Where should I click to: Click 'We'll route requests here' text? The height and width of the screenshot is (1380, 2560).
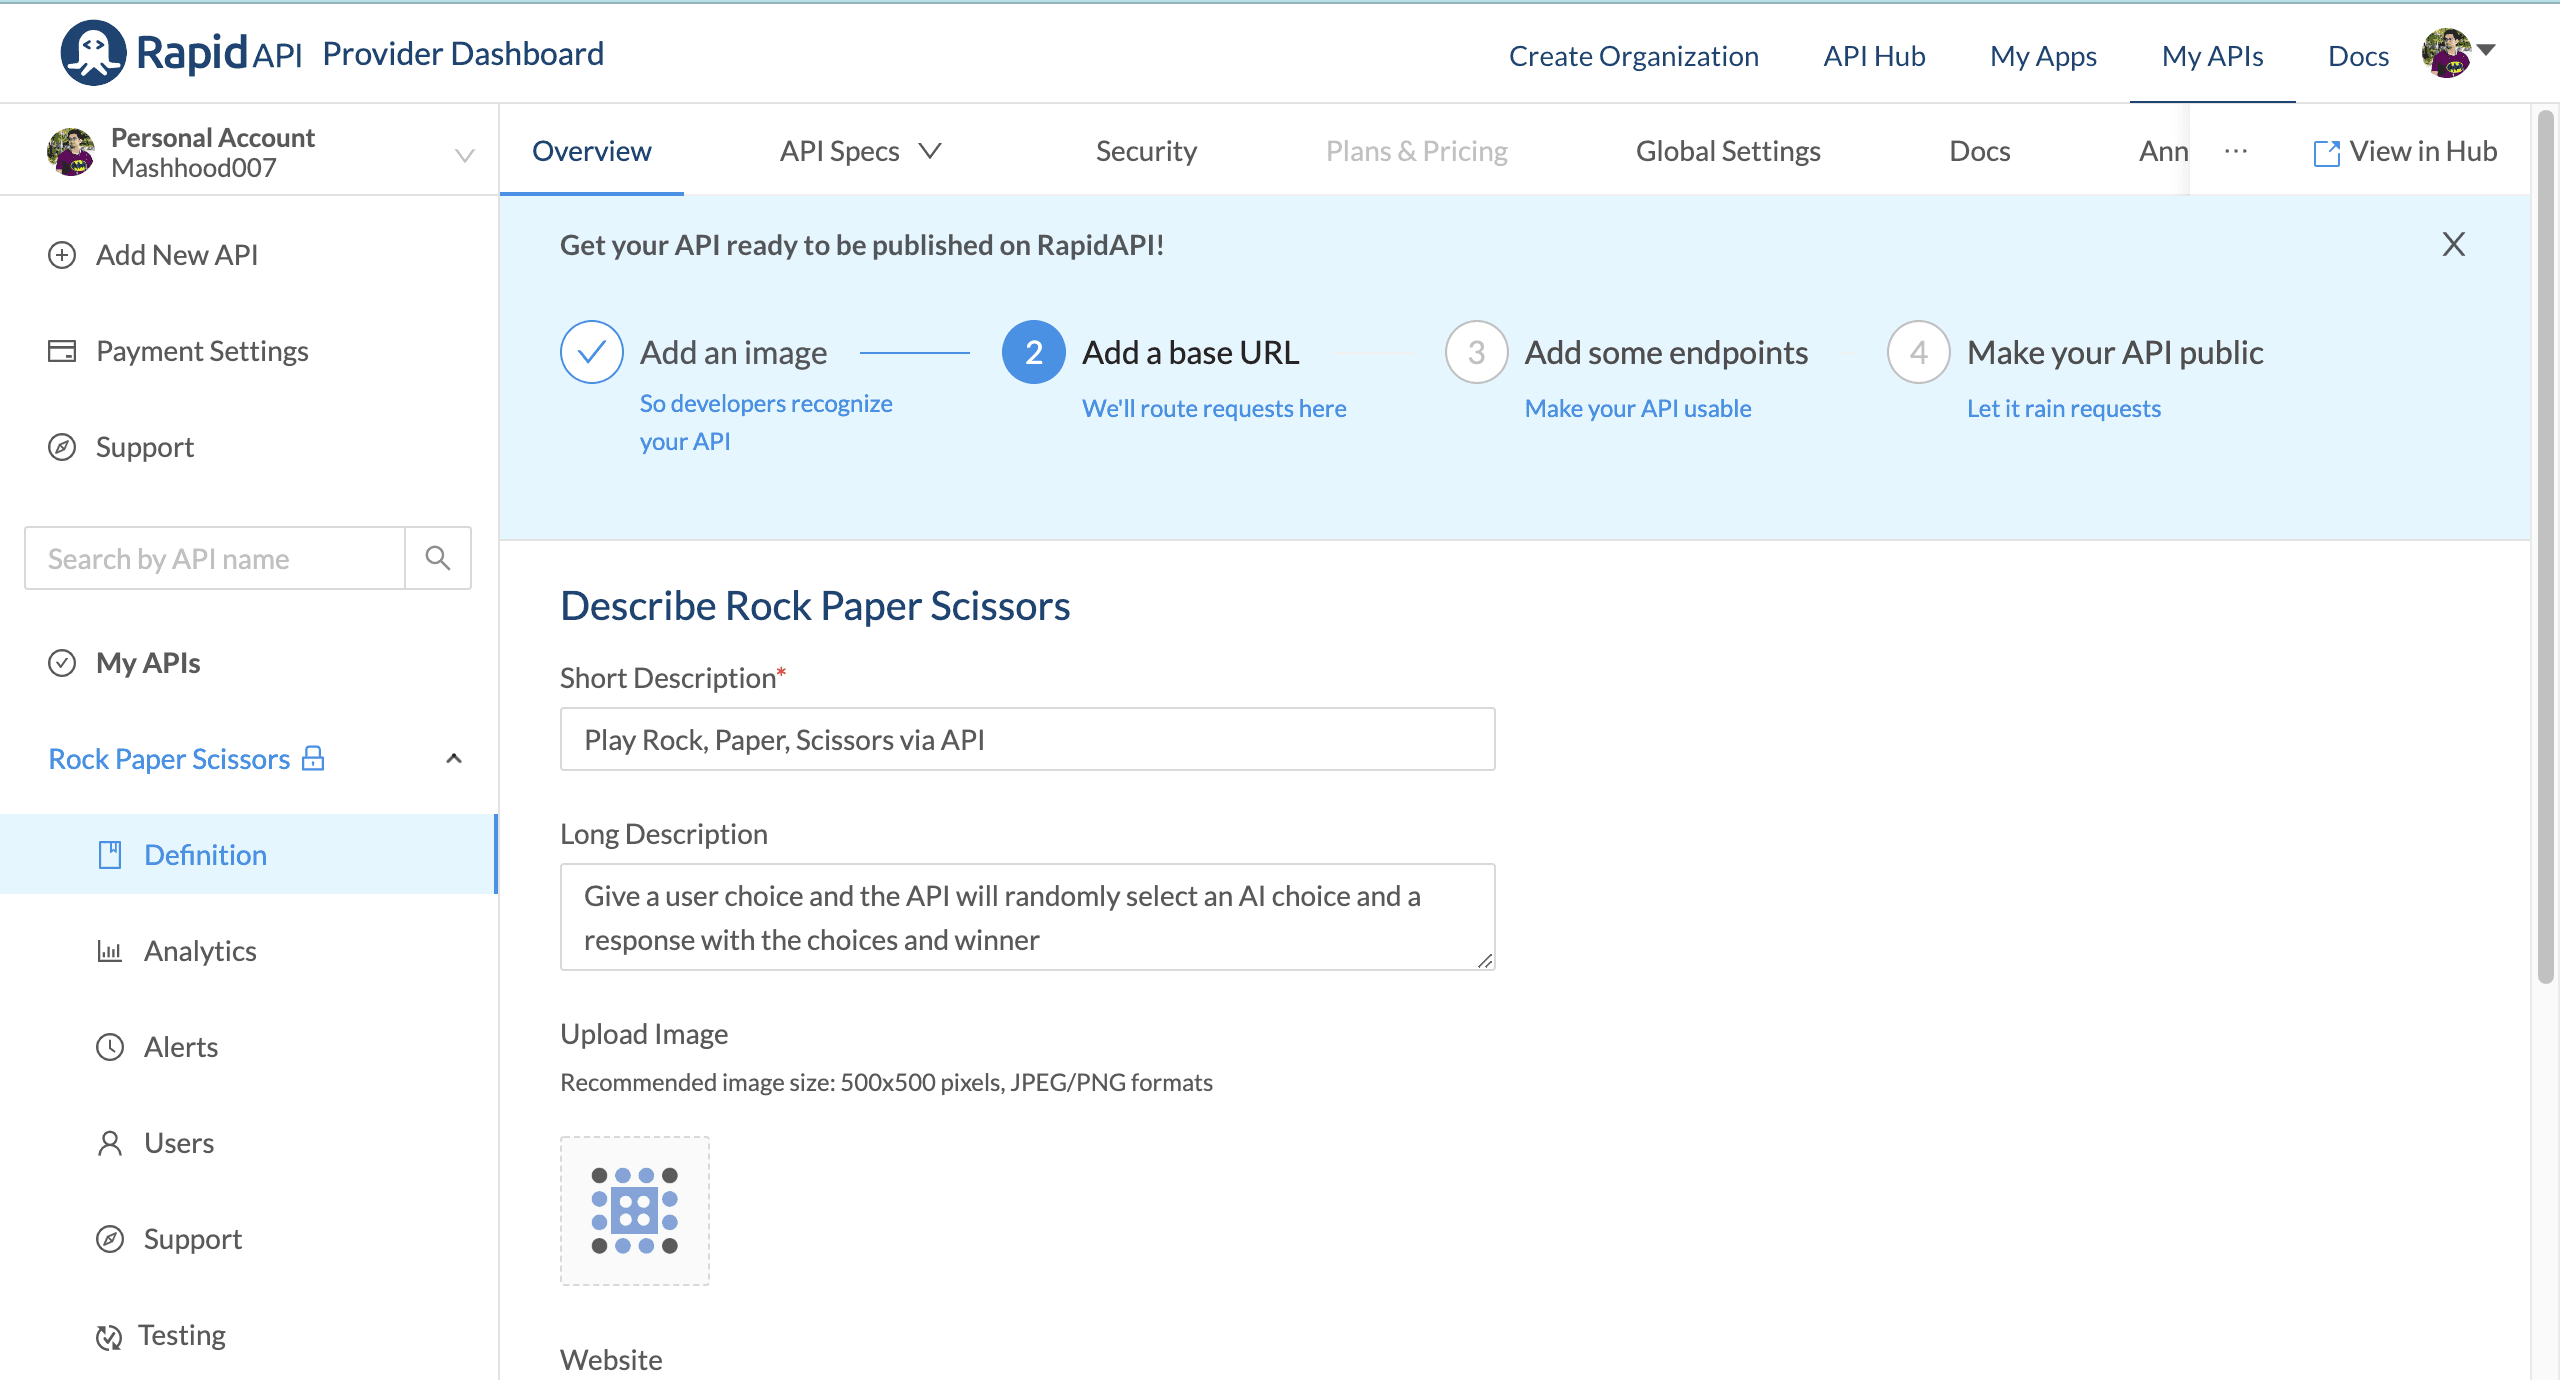(1214, 408)
